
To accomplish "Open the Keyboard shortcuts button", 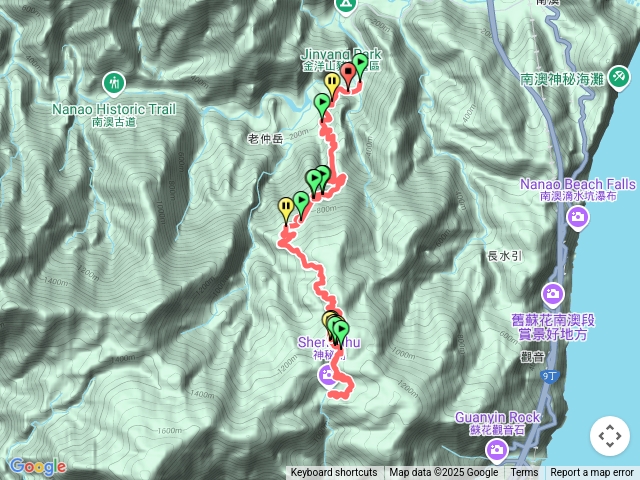I will tap(334, 473).
